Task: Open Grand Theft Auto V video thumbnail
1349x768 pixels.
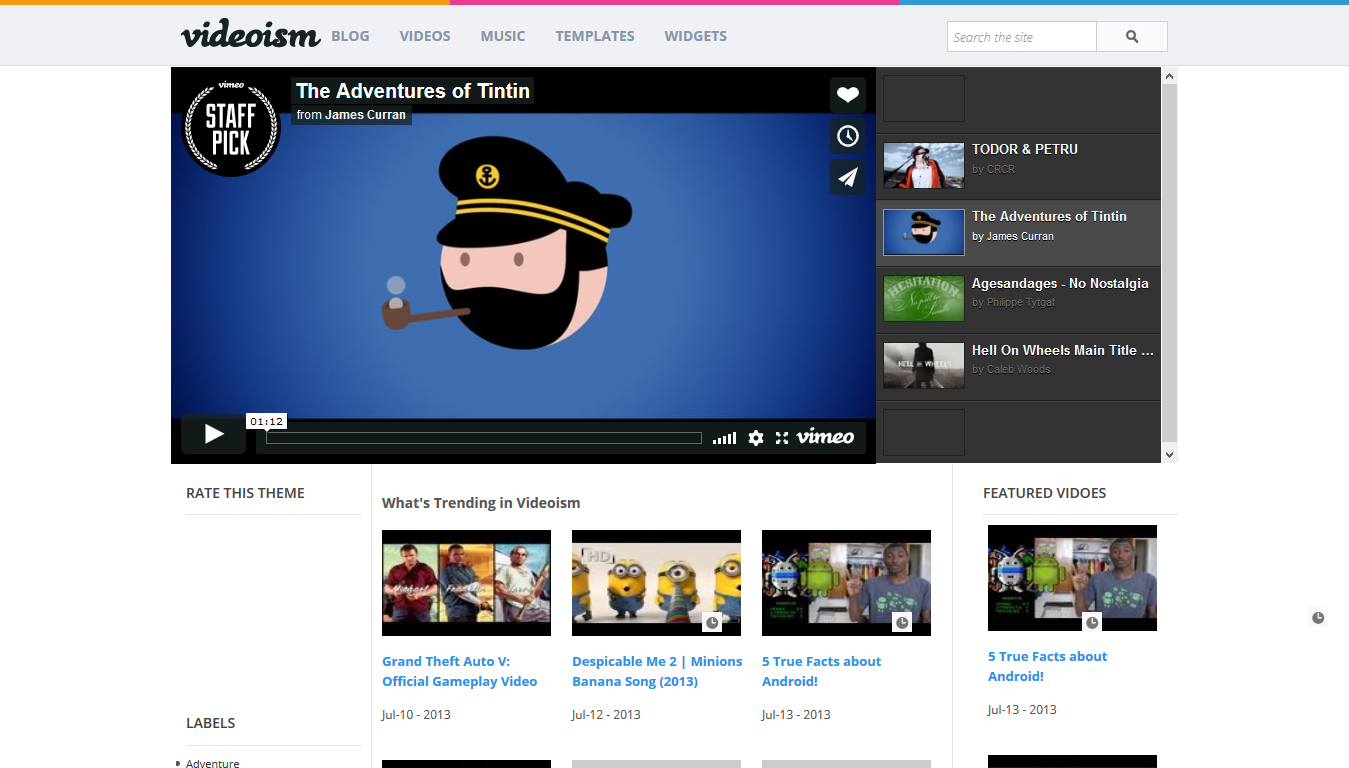Action: point(466,583)
